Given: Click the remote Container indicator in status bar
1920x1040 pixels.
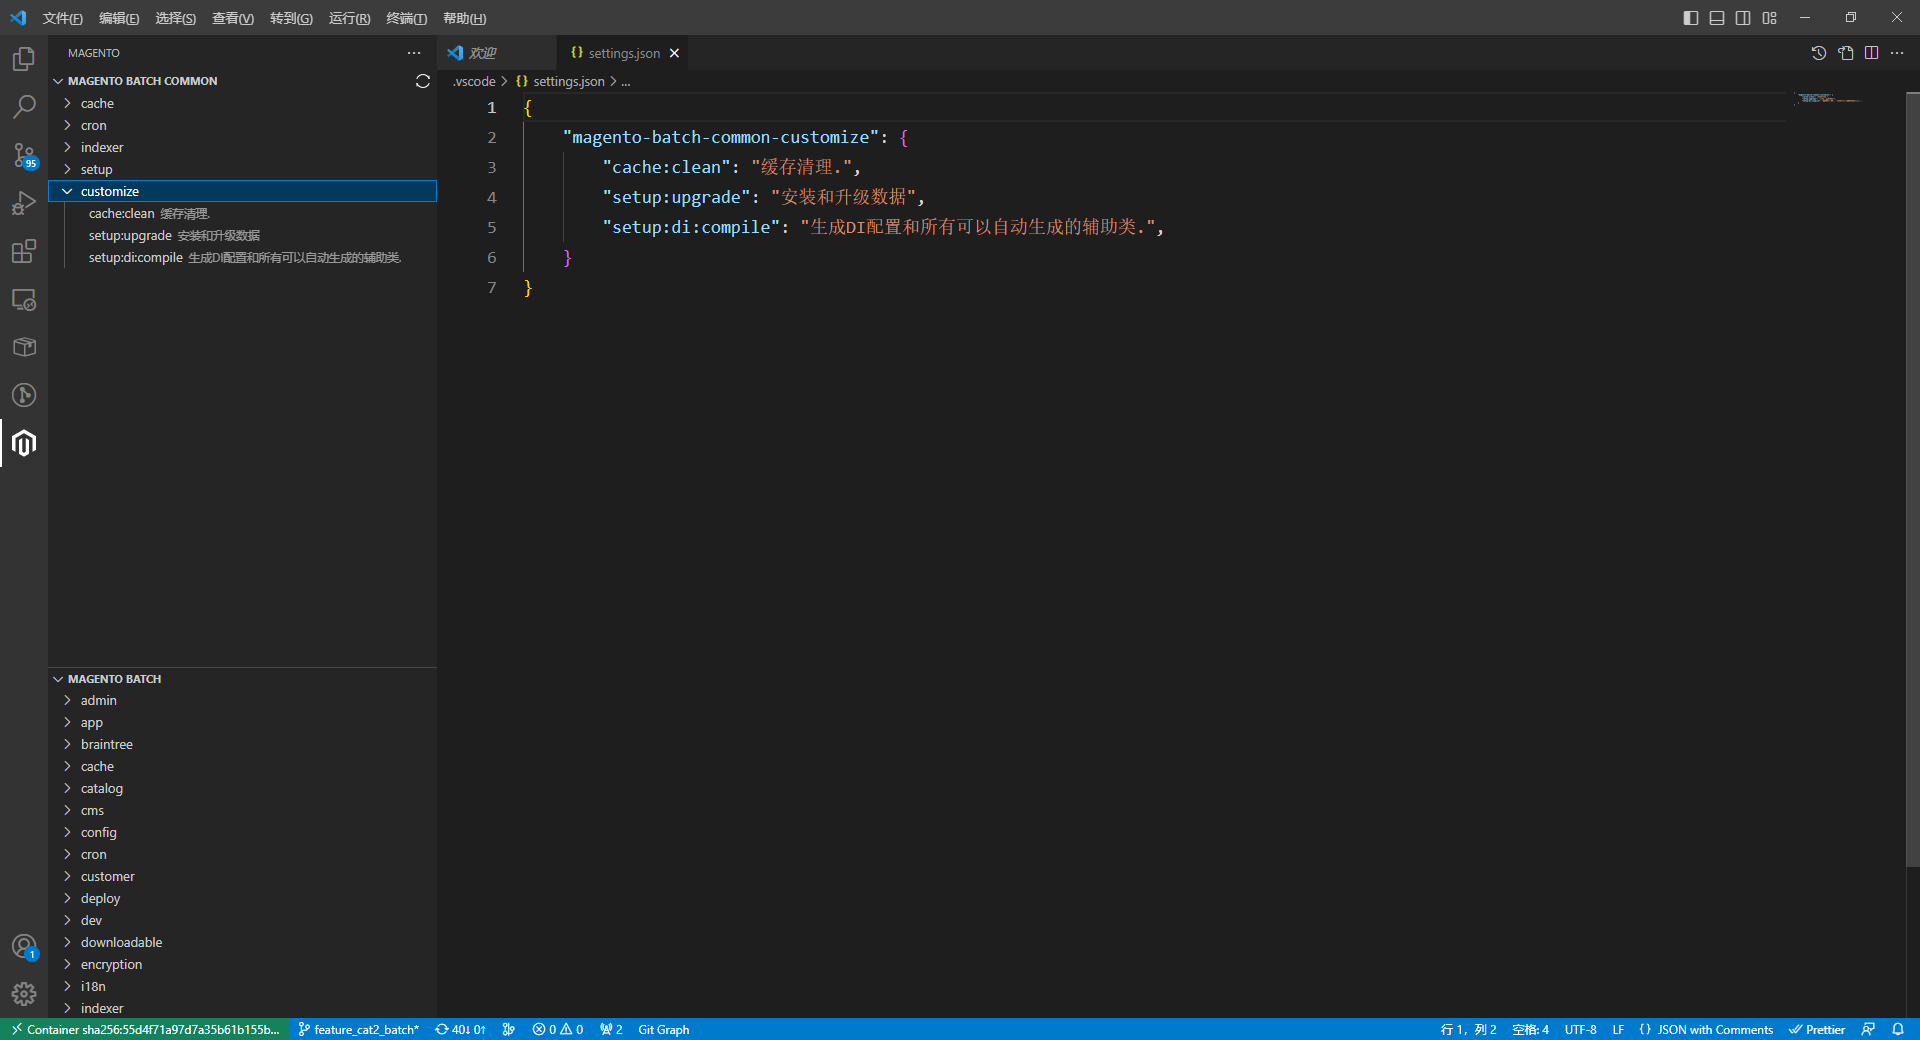Looking at the screenshot, I should 145,1029.
